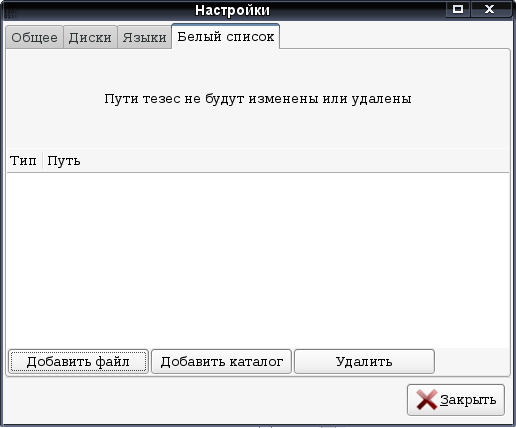The height and width of the screenshot is (428, 516).
Task: Close settings with the Закрыть button
Action: 456,400
